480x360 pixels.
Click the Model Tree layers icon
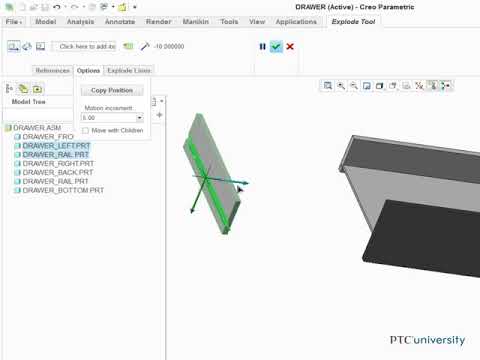coord(23,89)
